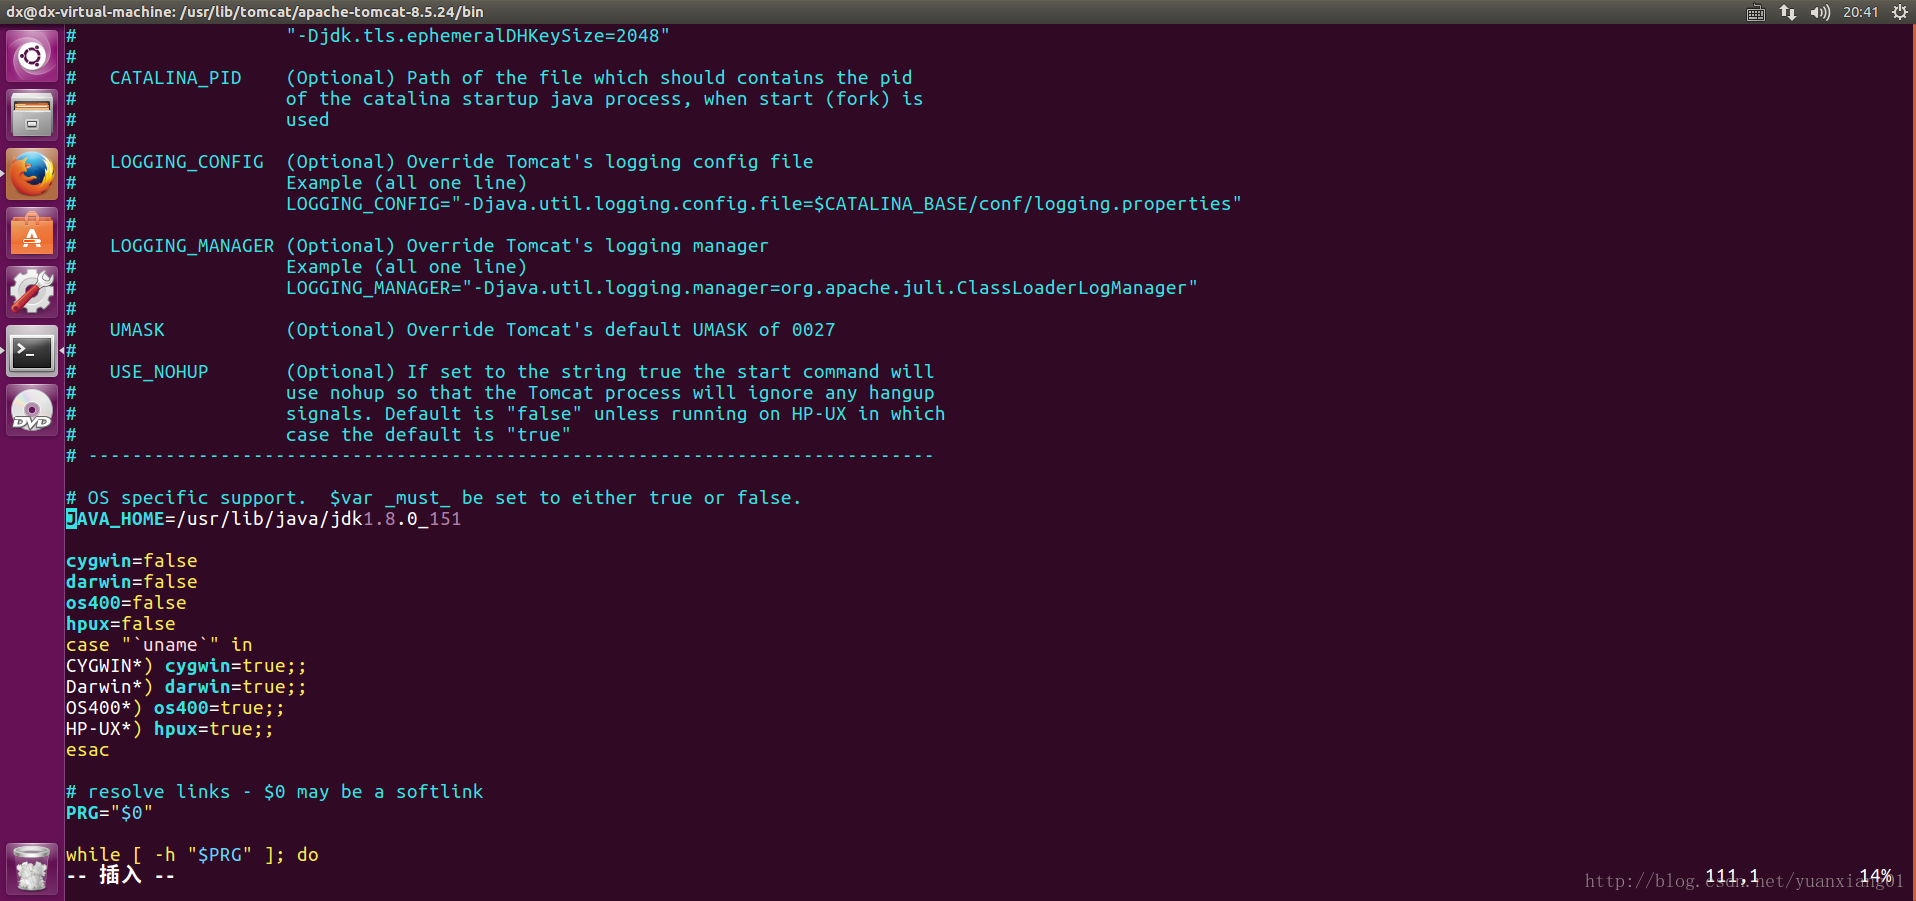Click the esac keyword line
This screenshot has width=1916, height=901.
pyautogui.click(x=88, y=750)
